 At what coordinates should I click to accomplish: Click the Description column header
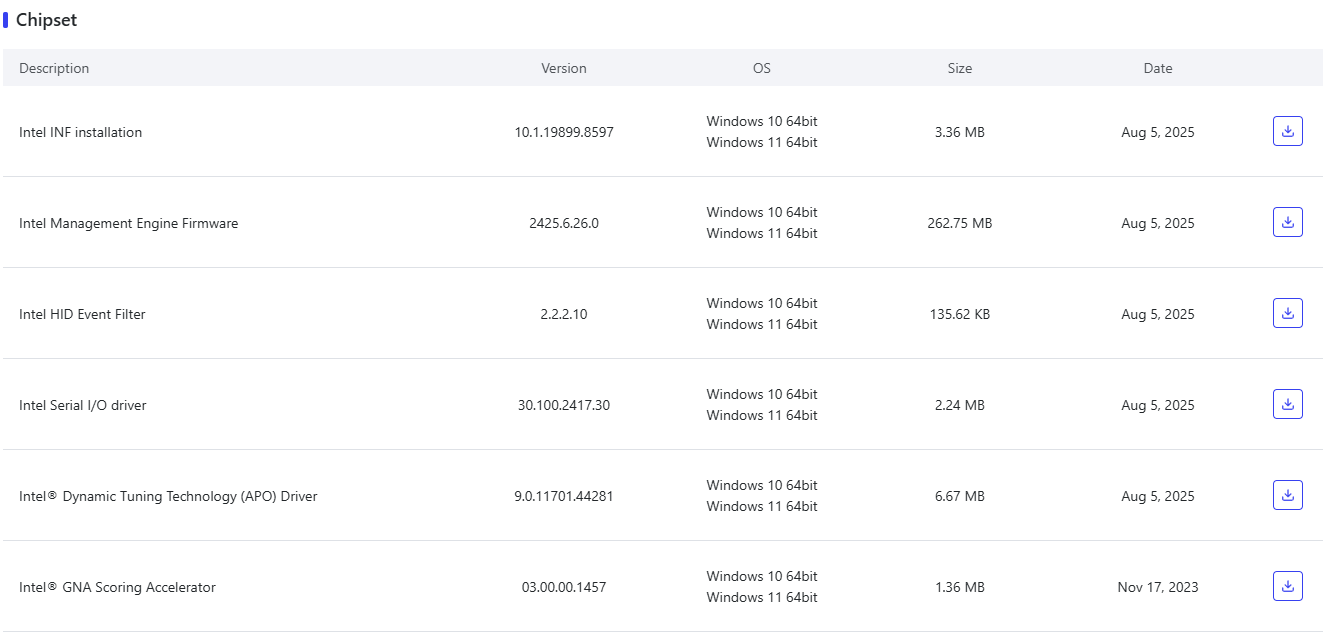[x=54, y=68]
